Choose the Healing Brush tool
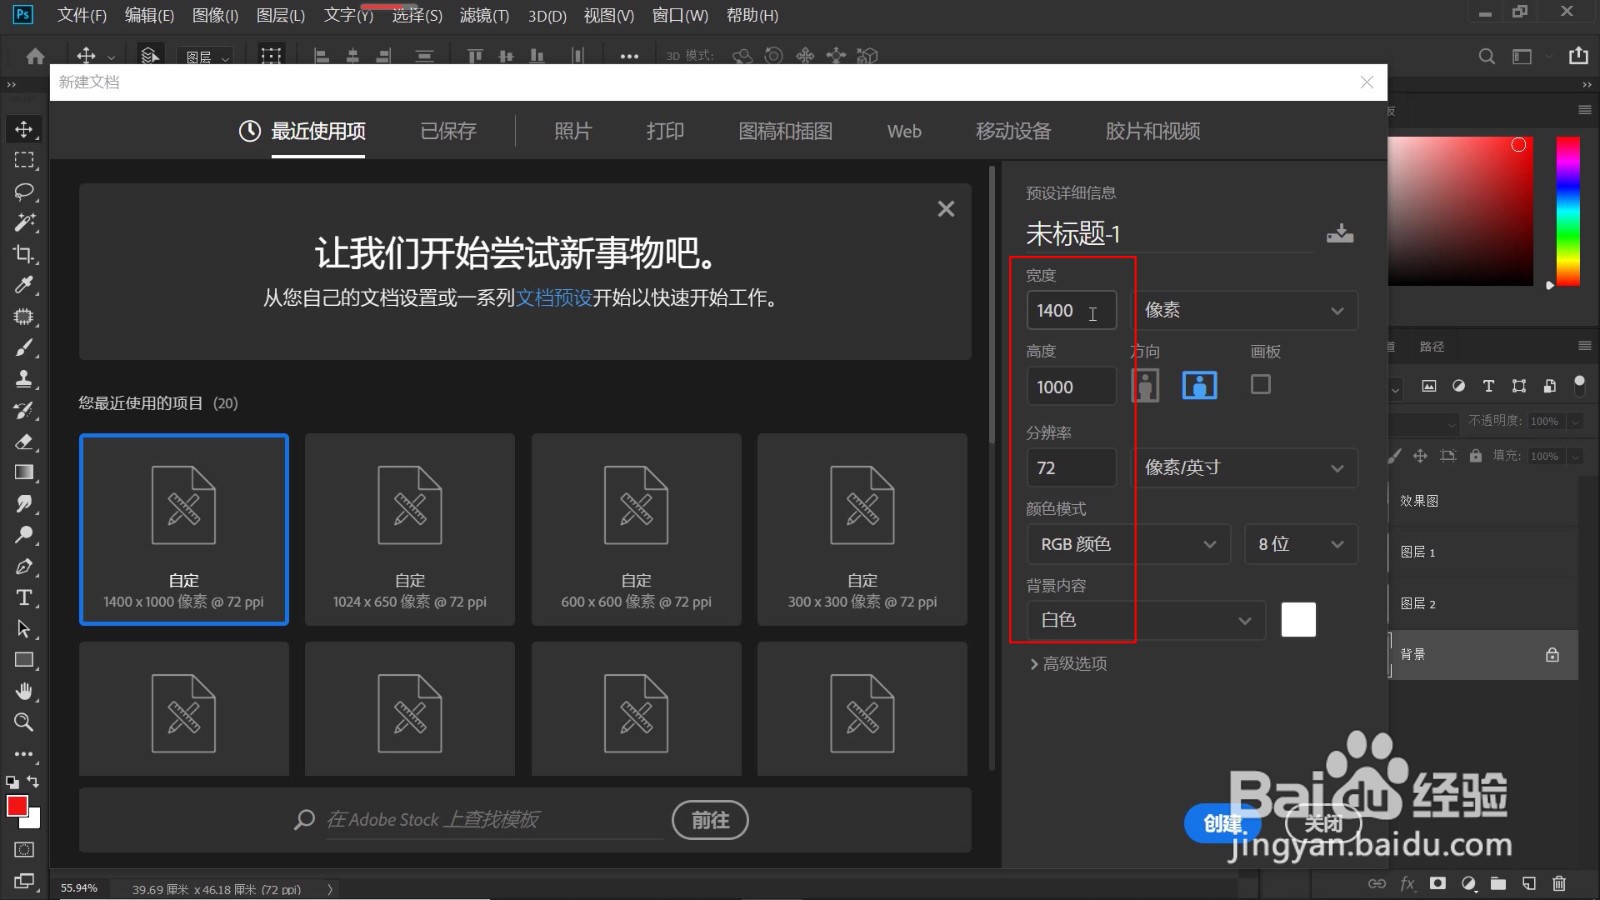The height and width of the screenshot is (900, 1600). pyautogui.click(x=24, y=317)
